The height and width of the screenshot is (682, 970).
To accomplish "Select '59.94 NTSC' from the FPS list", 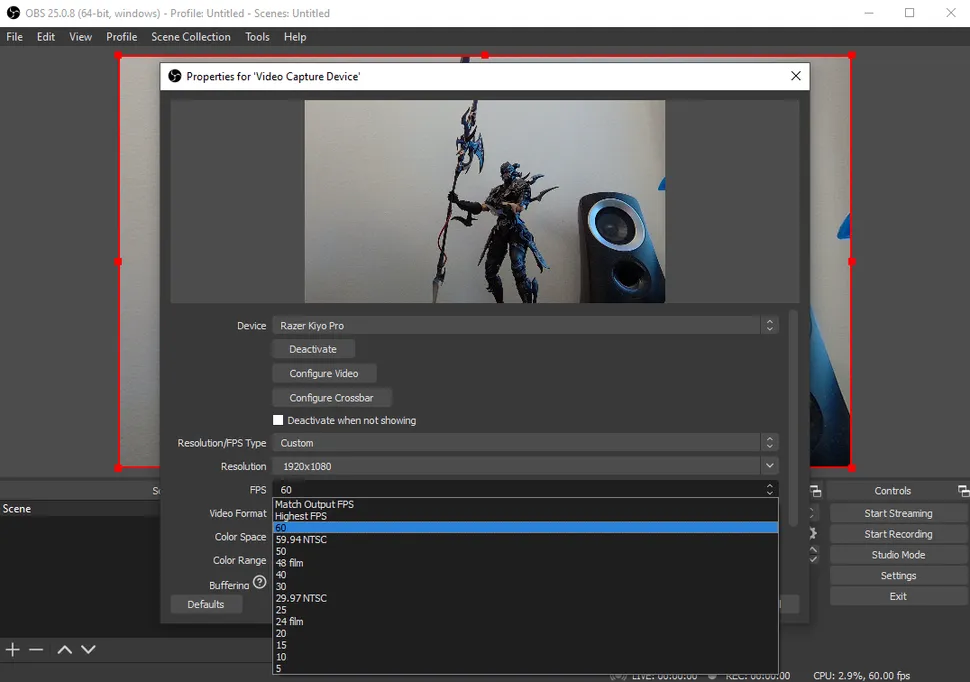I will [x=301, y=540].
